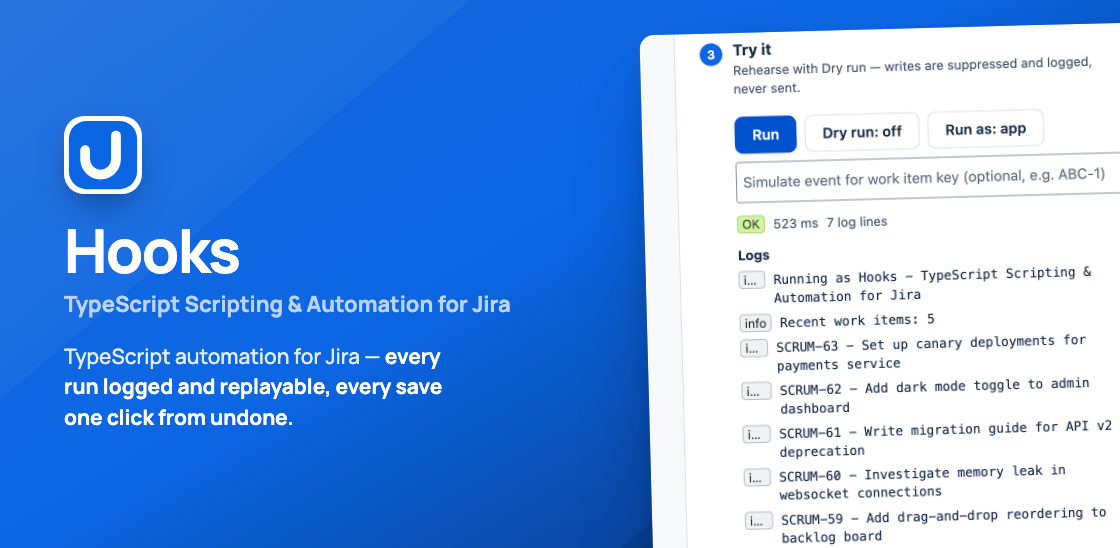The height and width of the screenshot is (548, 1120).
Task: Click the log level badge next to SCRUM-59
Action: (x=759, y=521)
